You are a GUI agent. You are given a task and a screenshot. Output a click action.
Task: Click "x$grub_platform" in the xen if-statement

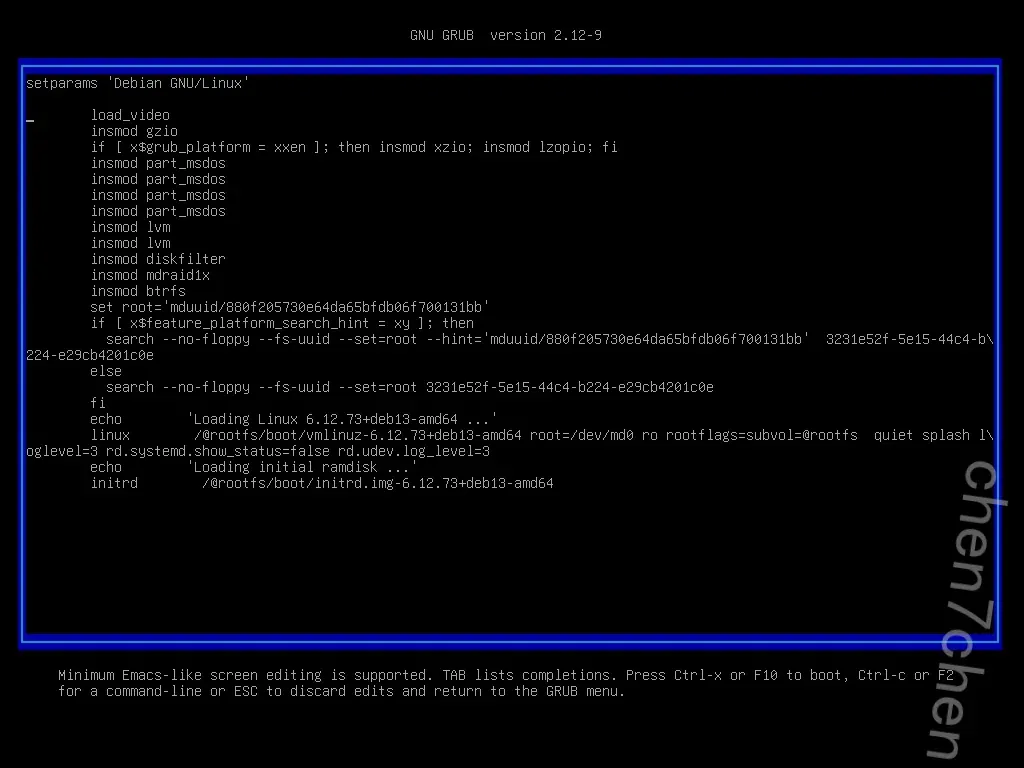(x=190, y=148)
